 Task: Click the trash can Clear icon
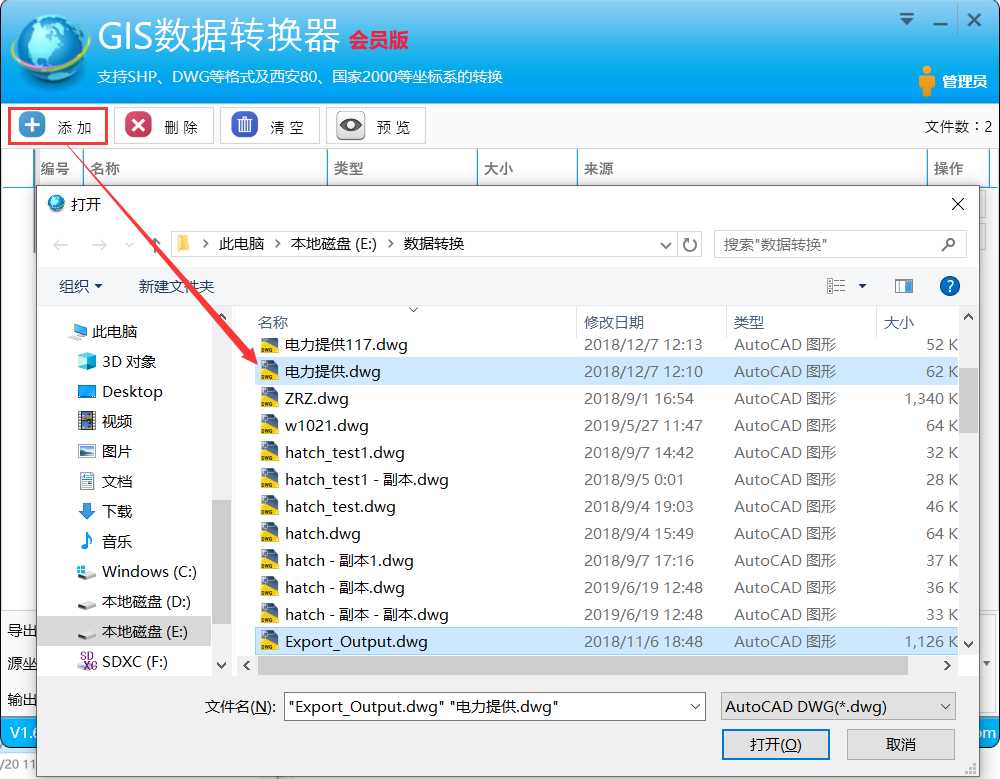244,125
